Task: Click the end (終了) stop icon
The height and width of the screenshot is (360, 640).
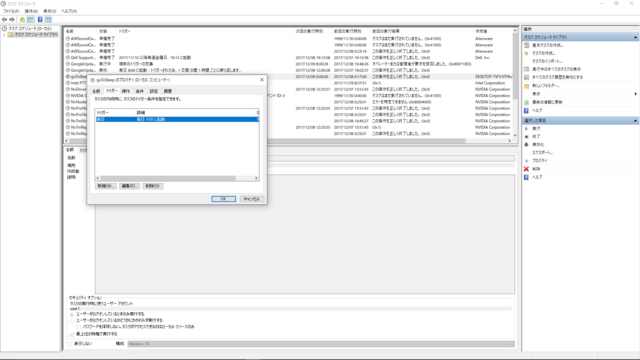Action: (527, 137)
